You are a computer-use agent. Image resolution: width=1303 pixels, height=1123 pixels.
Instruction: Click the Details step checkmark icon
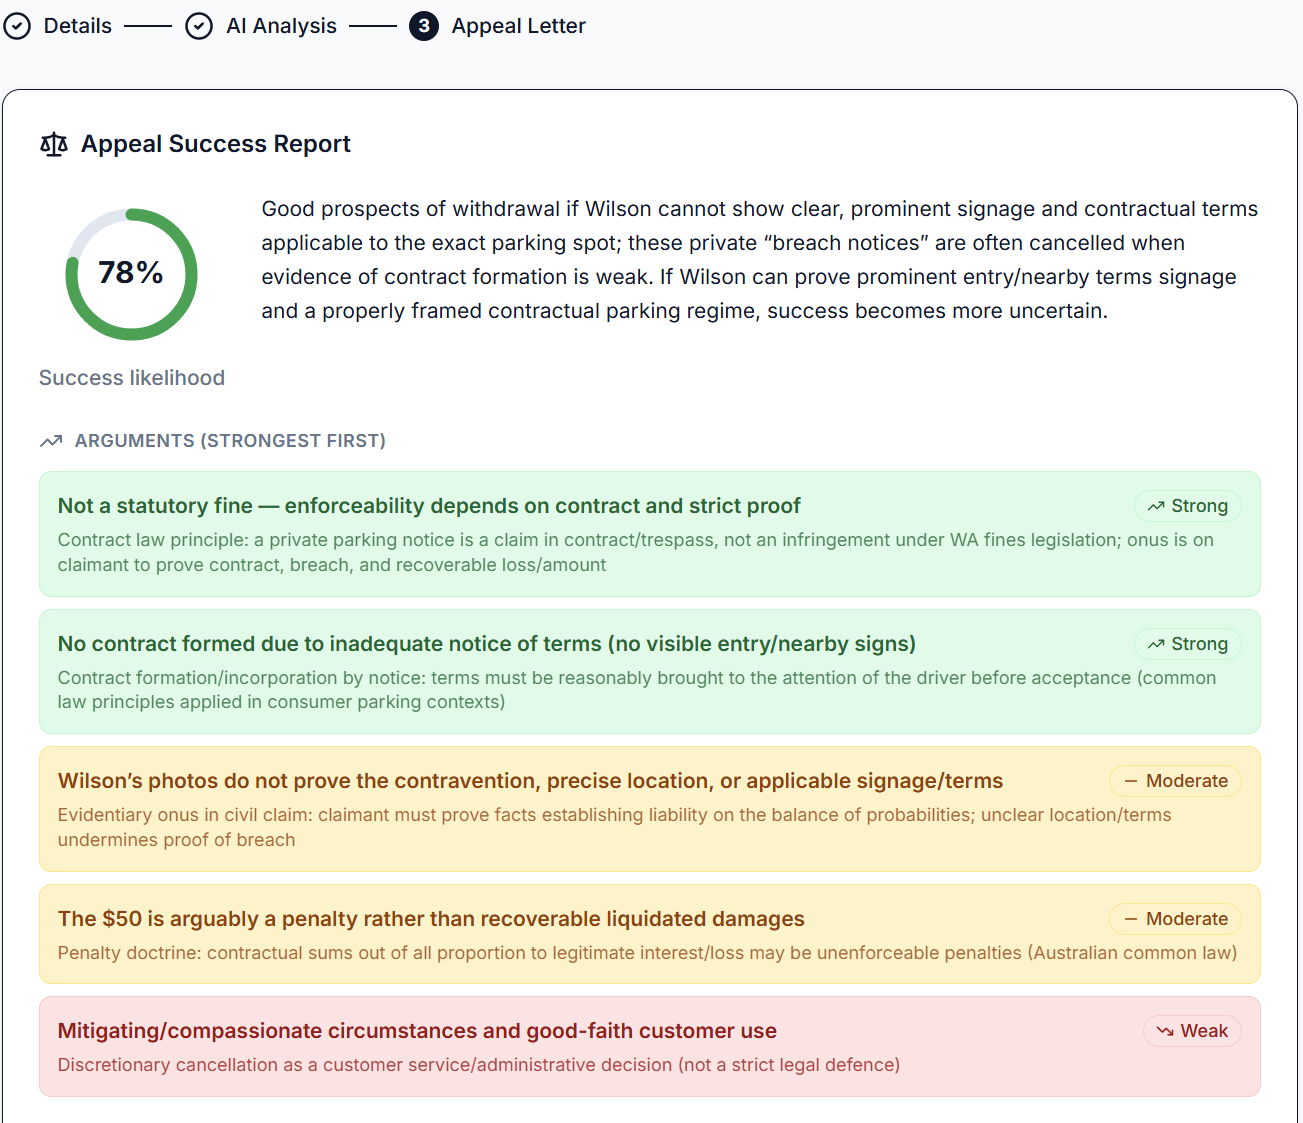pos(17,26)
